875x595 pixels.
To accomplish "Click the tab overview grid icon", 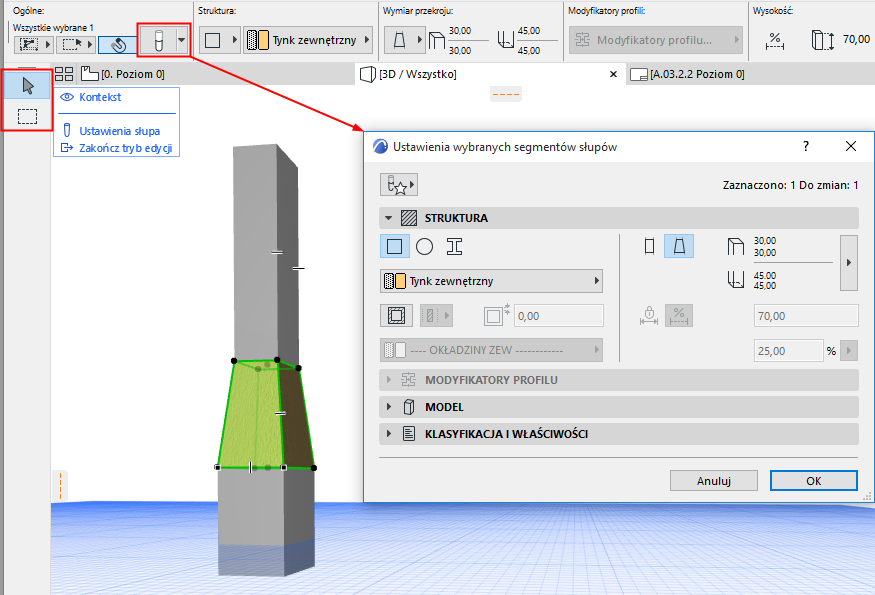I will (64, 74).
